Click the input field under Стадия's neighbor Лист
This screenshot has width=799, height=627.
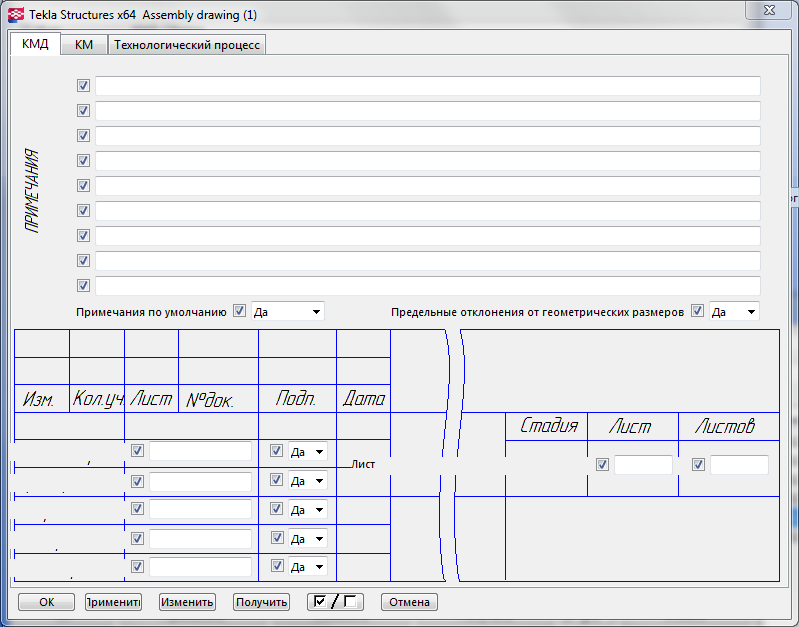tap(643, 464)
